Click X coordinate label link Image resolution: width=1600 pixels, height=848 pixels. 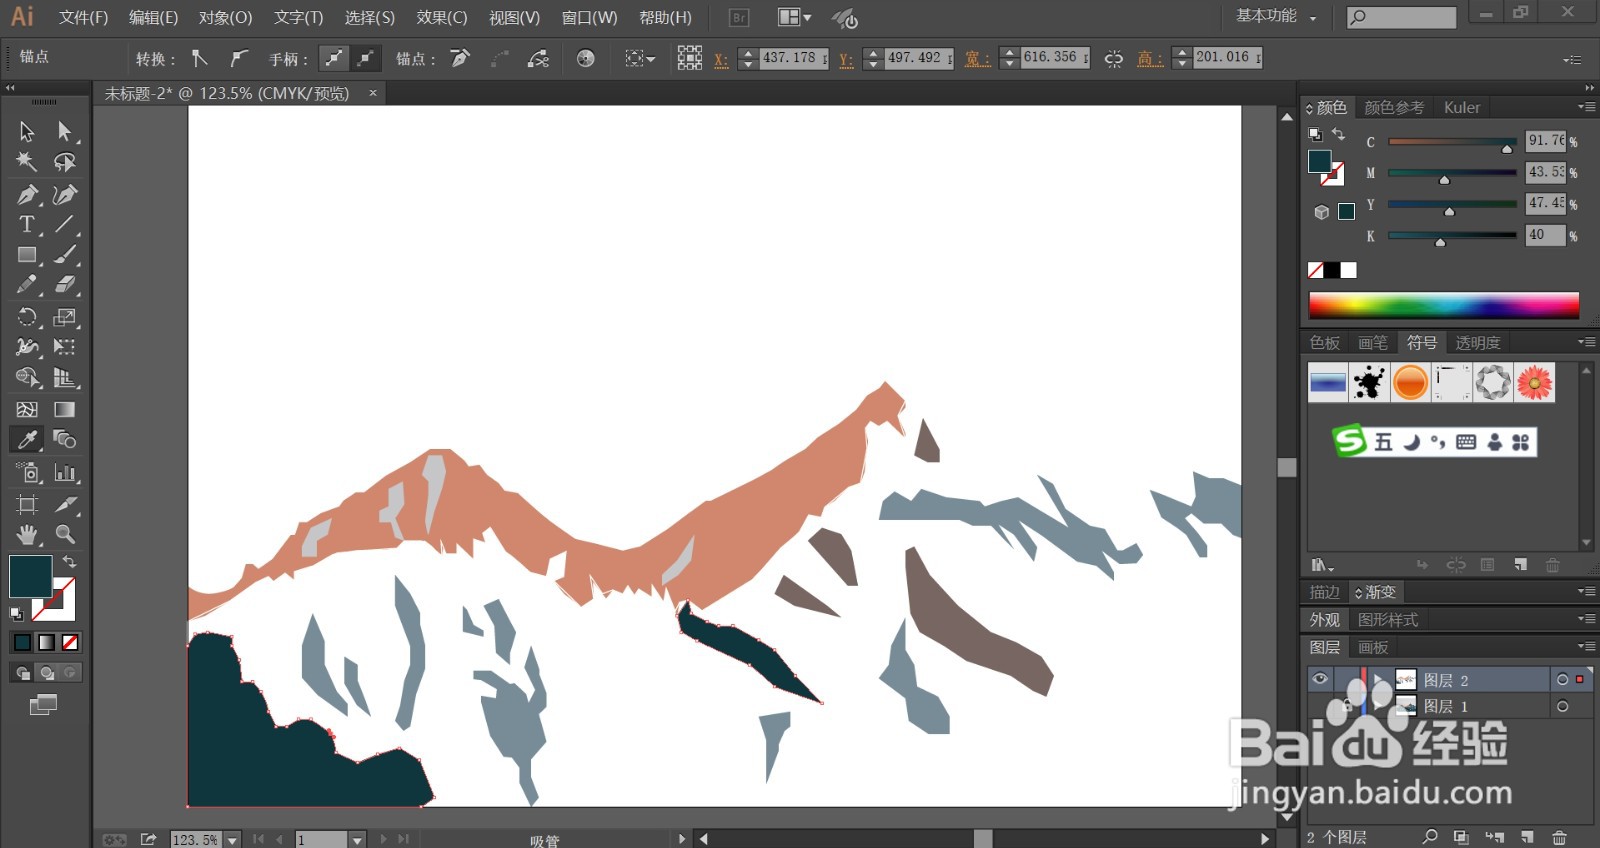[x=721, y=59]
